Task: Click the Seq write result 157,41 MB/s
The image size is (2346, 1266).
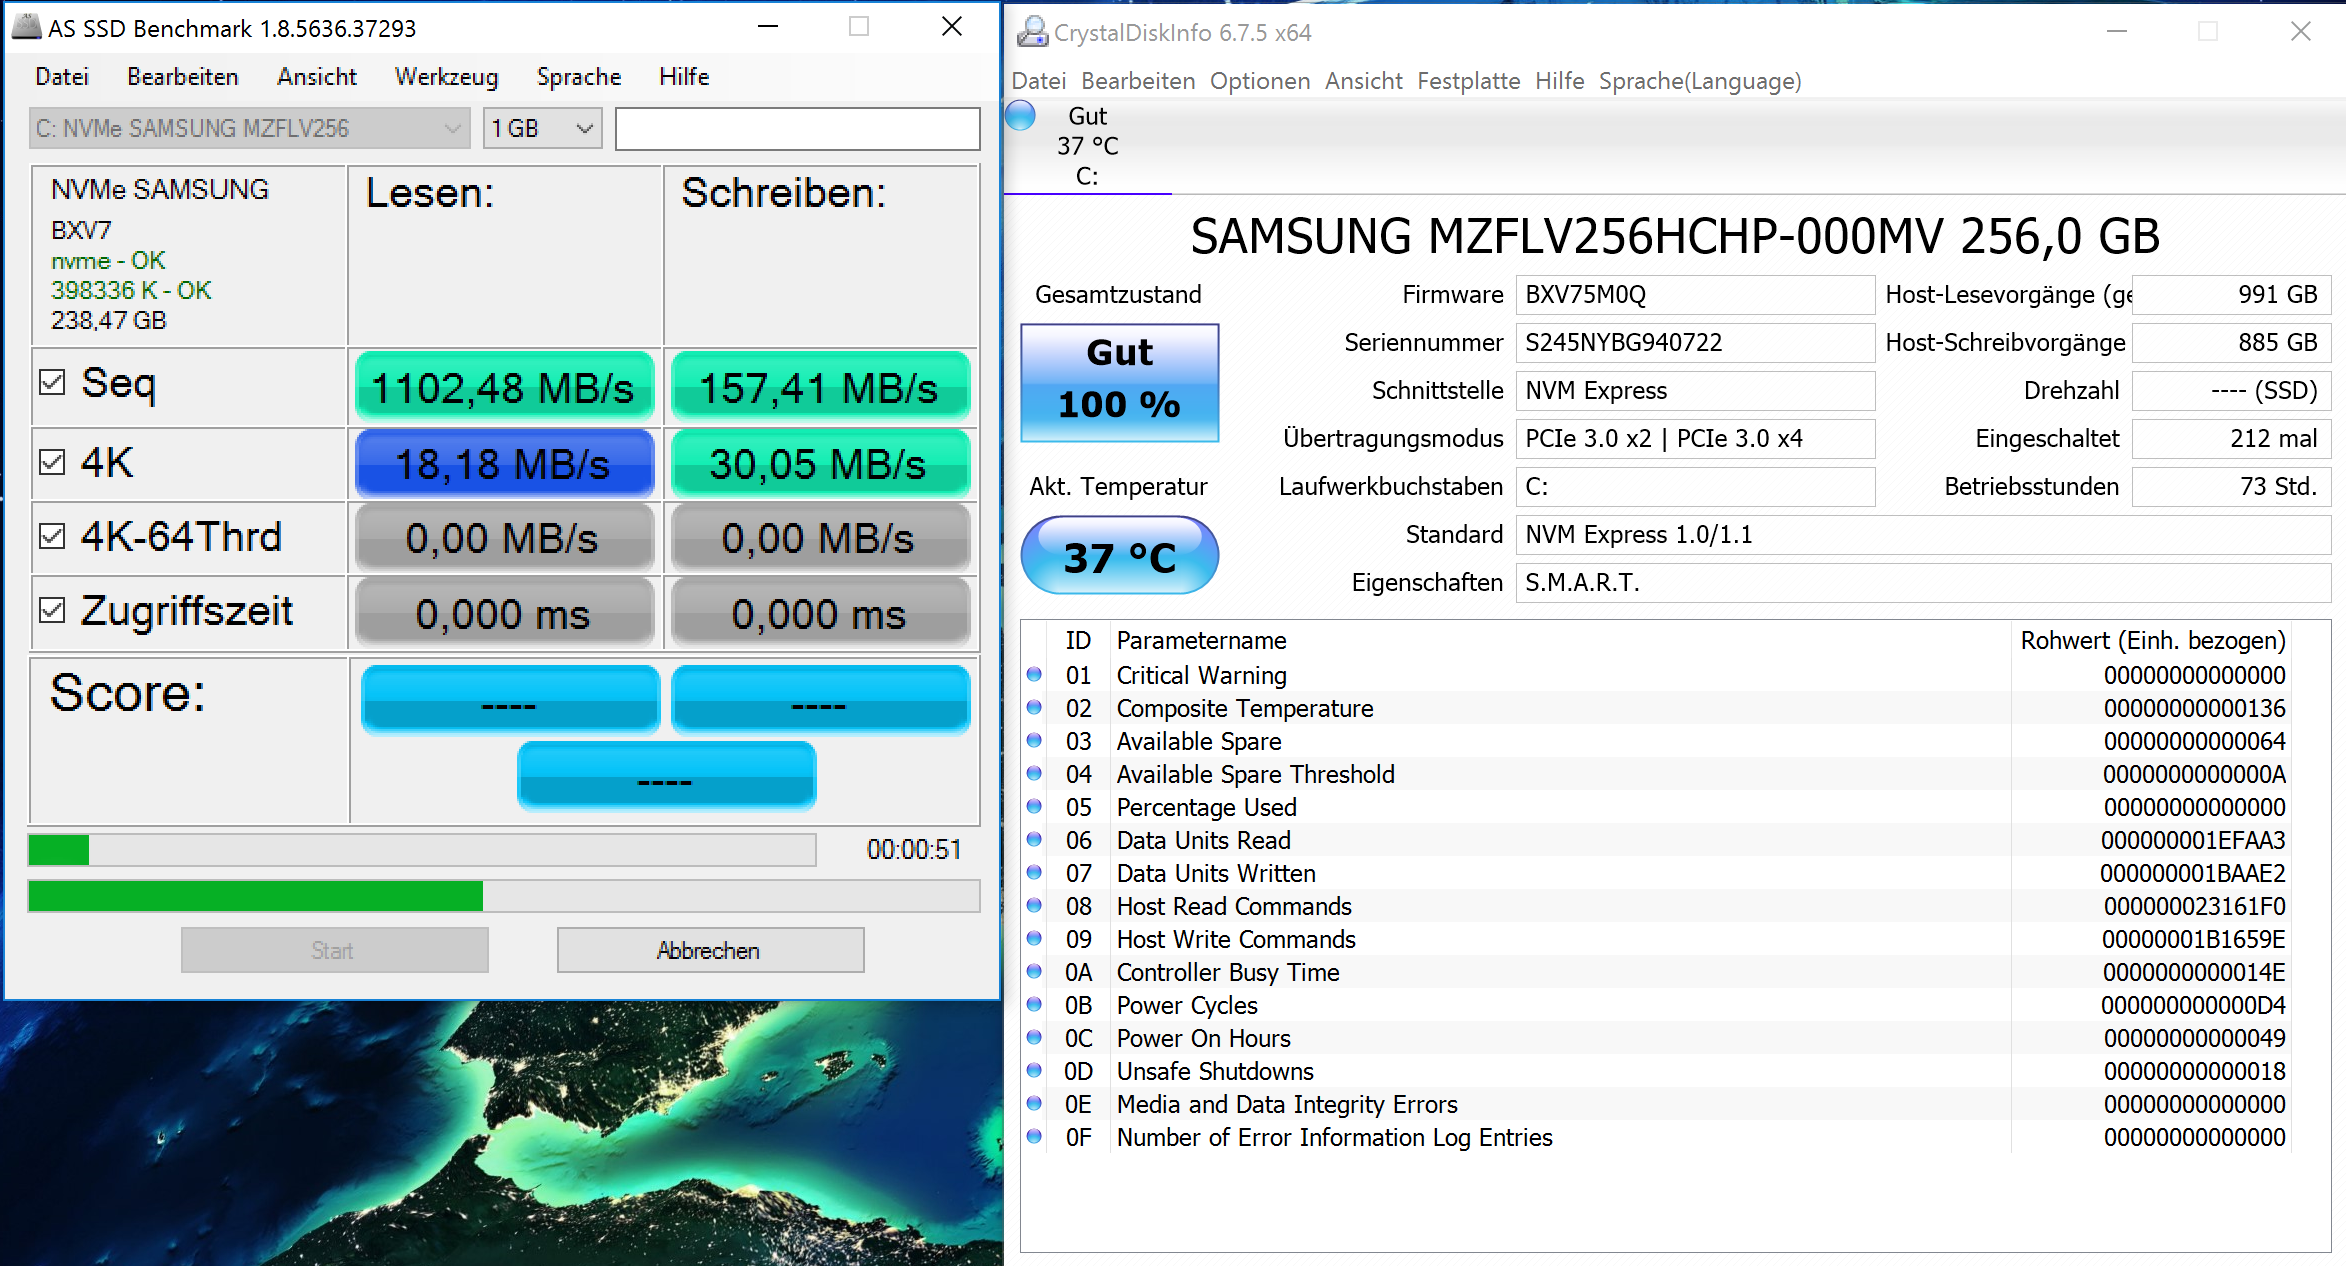Action: coord(820,387)
